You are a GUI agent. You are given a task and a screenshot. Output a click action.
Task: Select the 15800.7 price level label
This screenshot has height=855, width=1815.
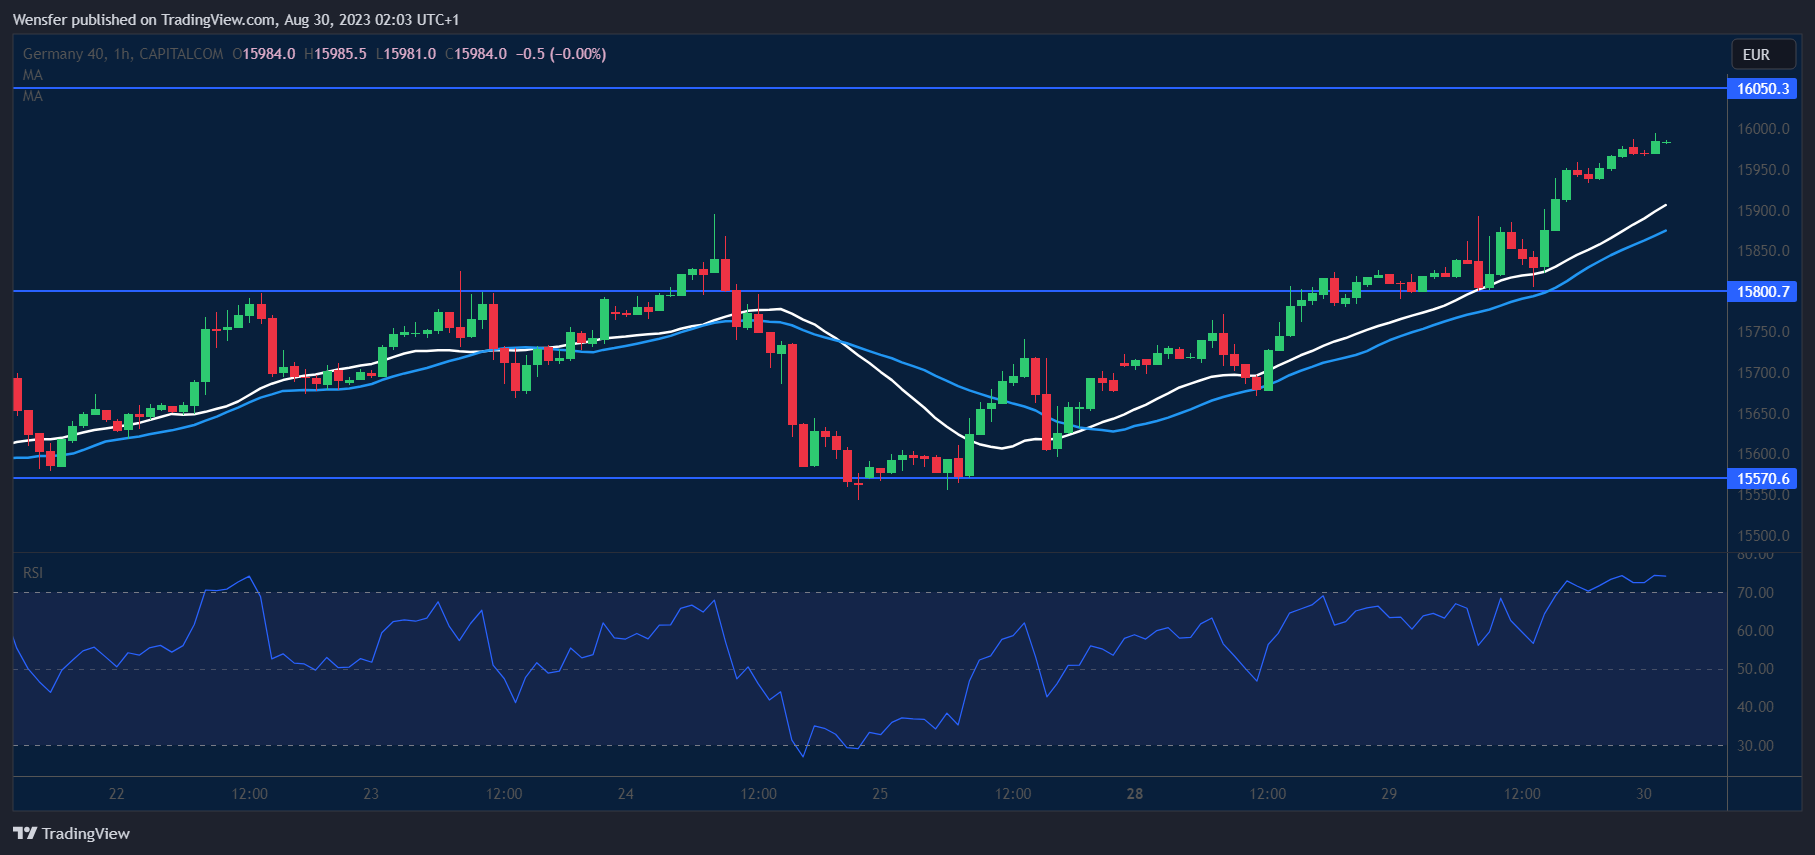[1762, 292]
